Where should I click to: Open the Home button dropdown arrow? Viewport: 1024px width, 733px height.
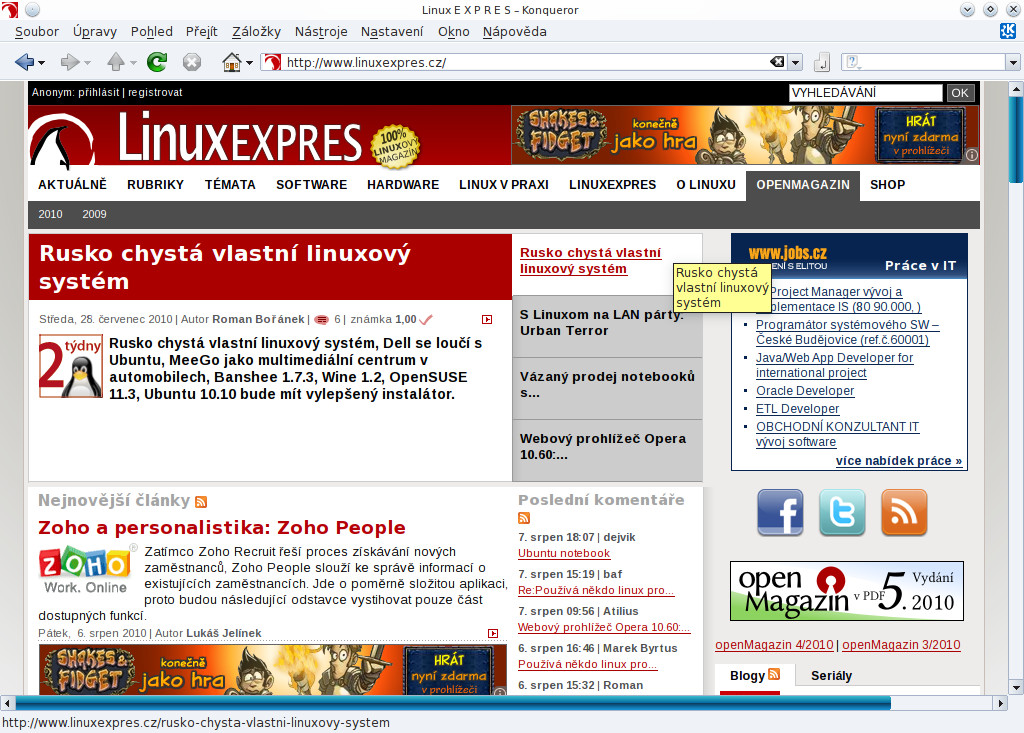(249, 63)
